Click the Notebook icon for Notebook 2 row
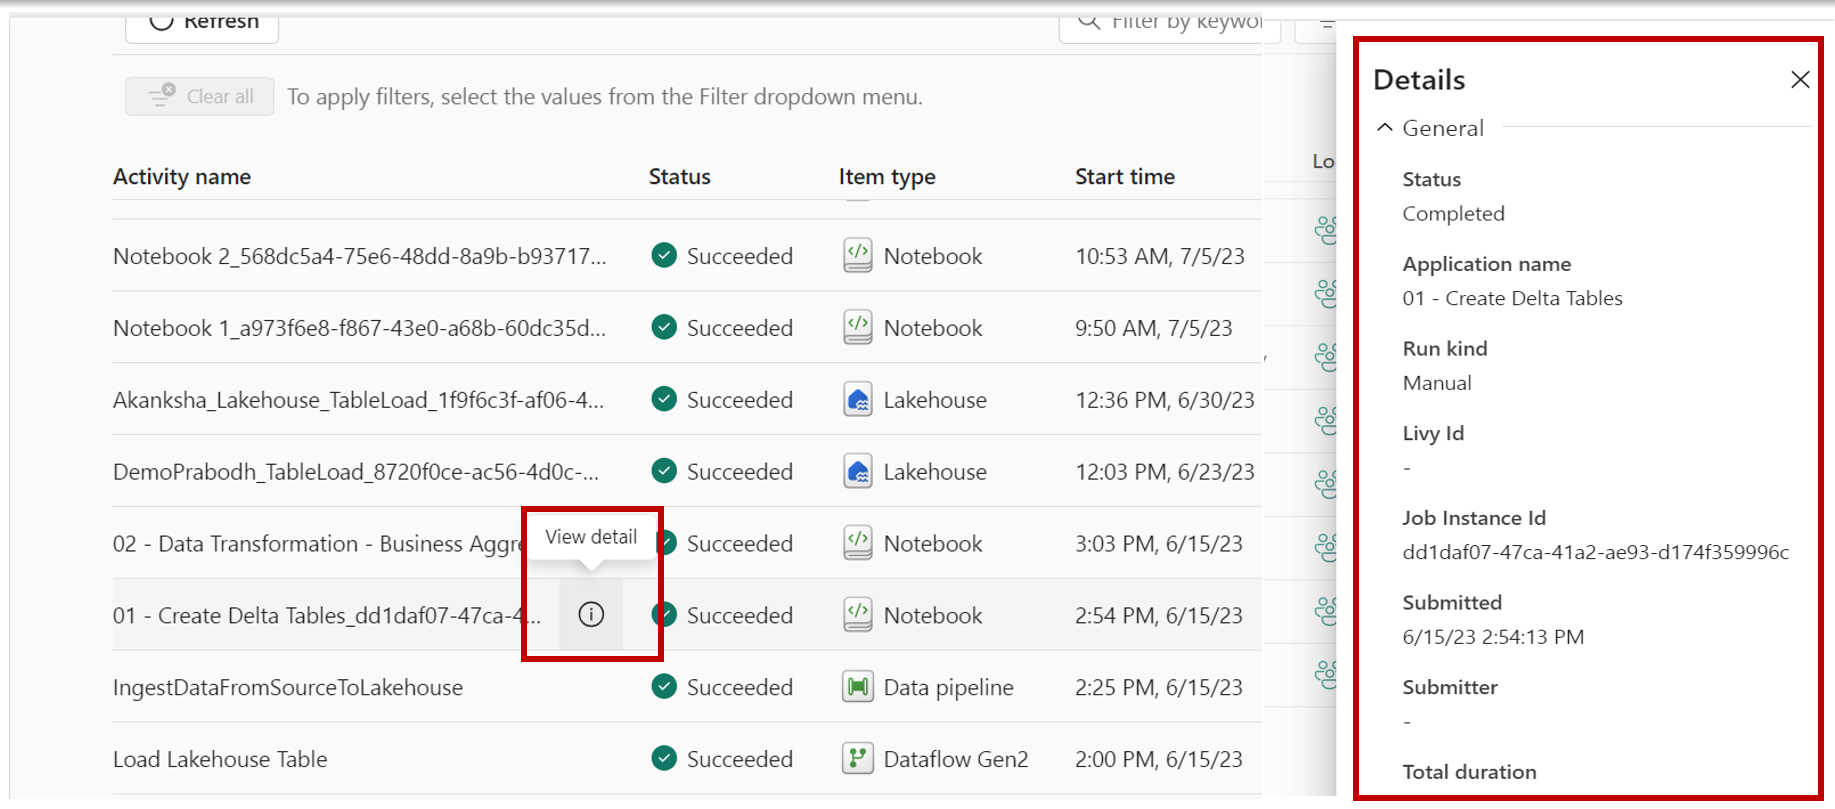This screenshot has width=1835, height=809. coord(857,256)
